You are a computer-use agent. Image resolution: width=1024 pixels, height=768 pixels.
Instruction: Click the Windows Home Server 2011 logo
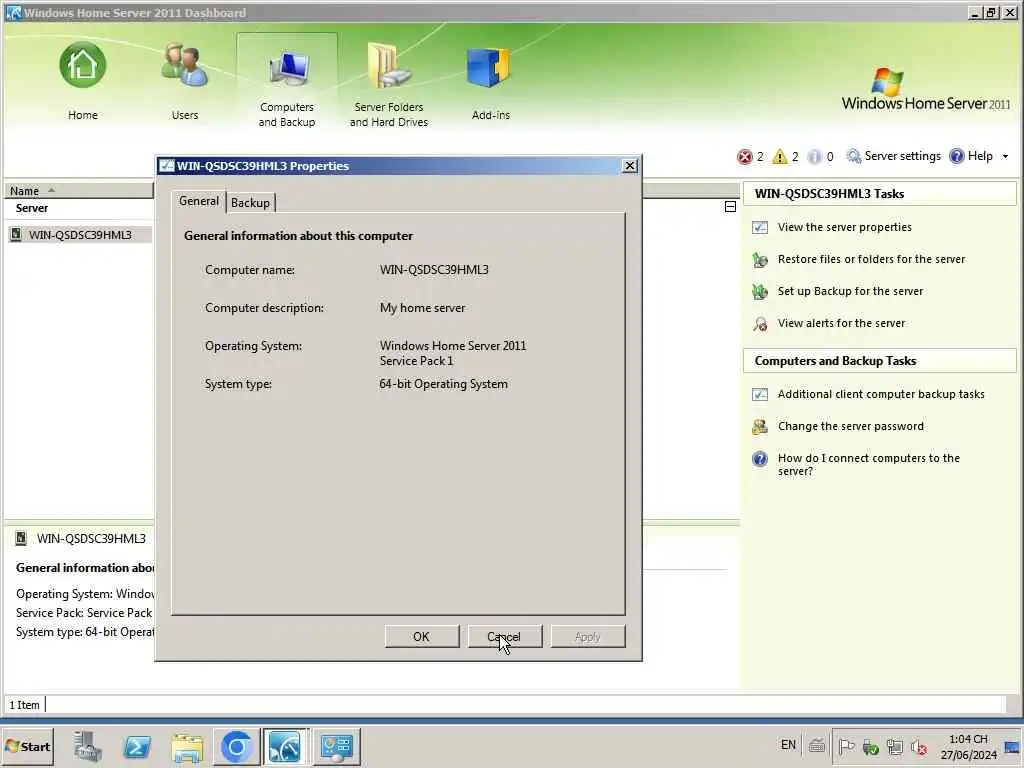[x=925, y=89]
